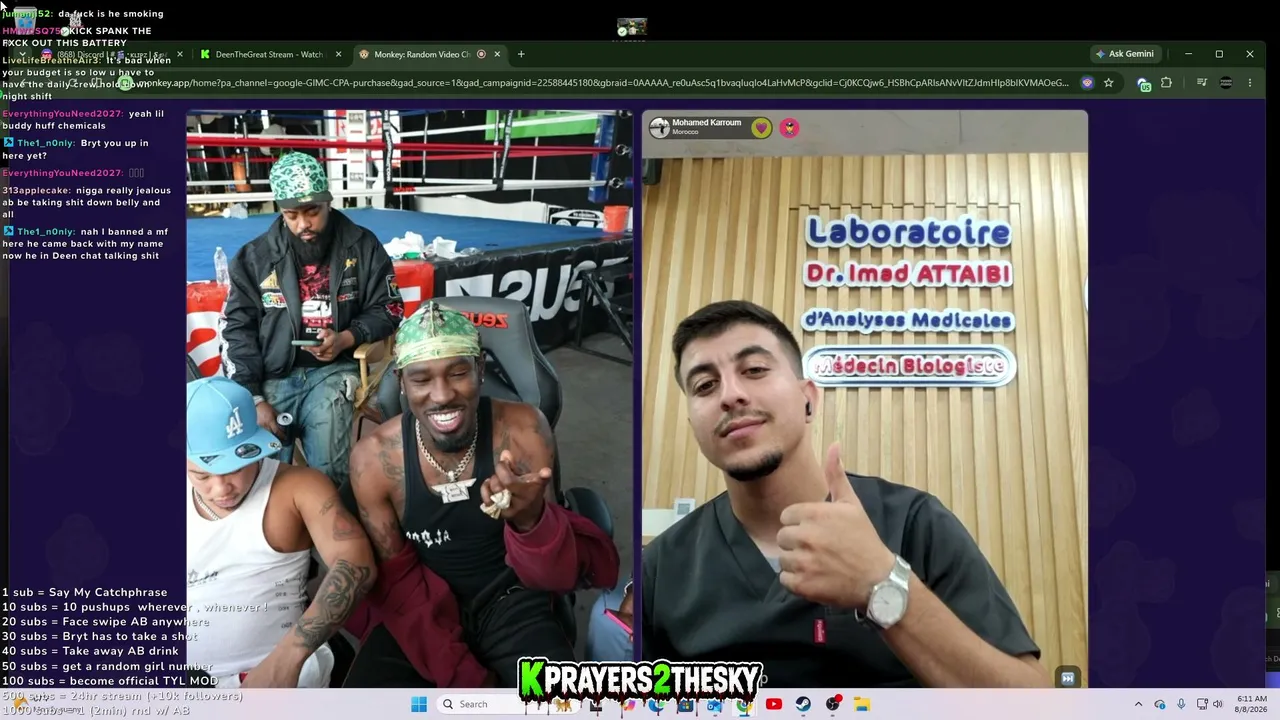1280x720 pixels.
Task: Click the sync icon in the system tray
Action: 1160,704
